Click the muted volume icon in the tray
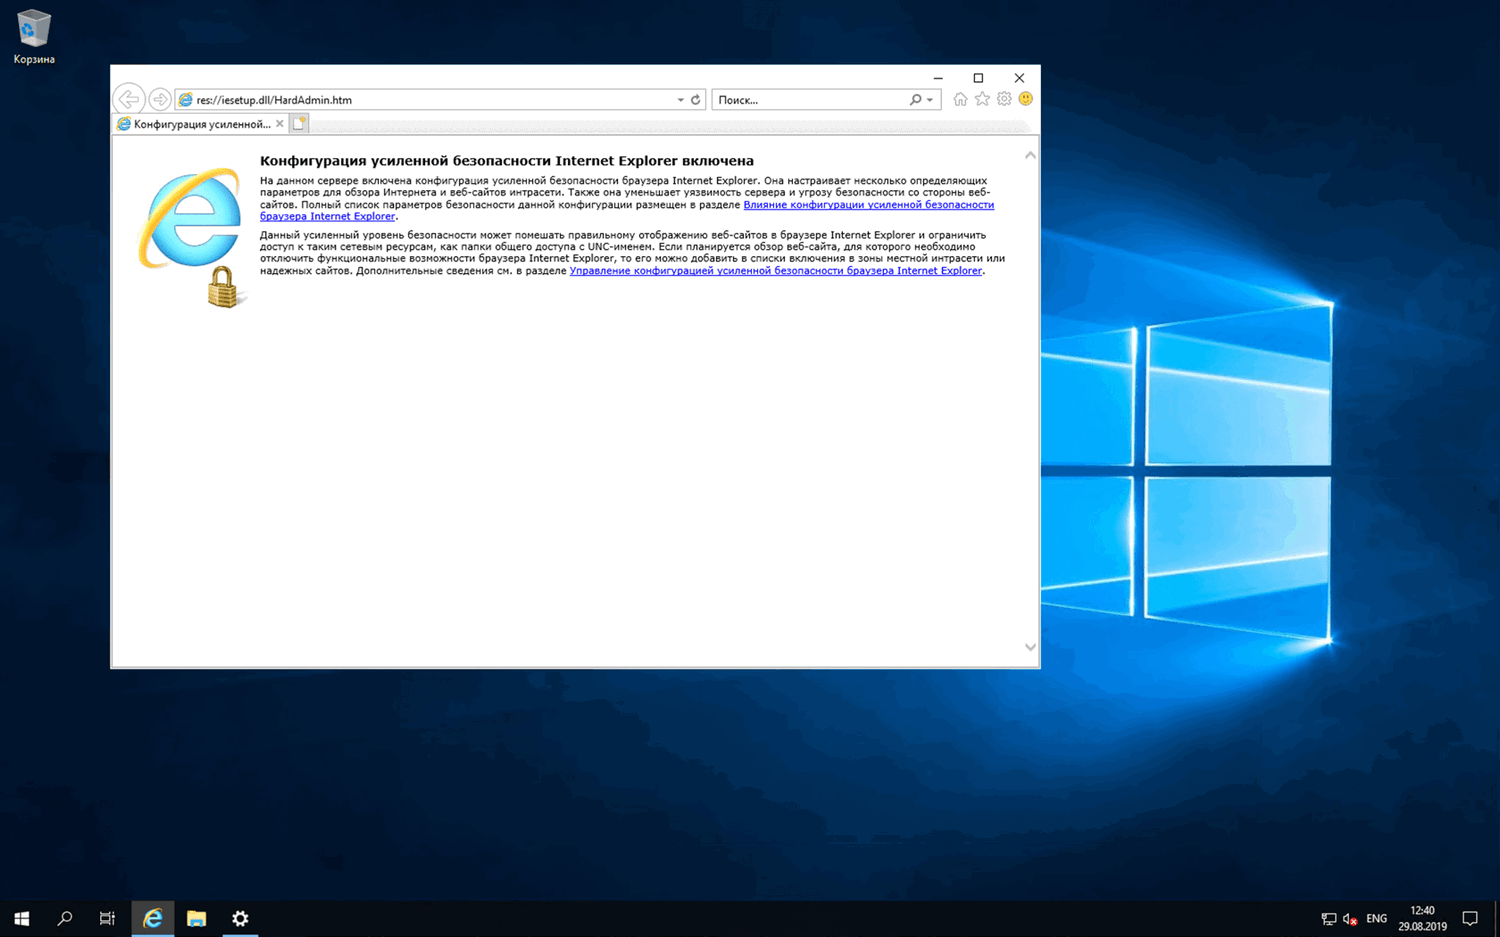Image resolution: width=1500 pixels, height=937 pixels. (1350, 919)
